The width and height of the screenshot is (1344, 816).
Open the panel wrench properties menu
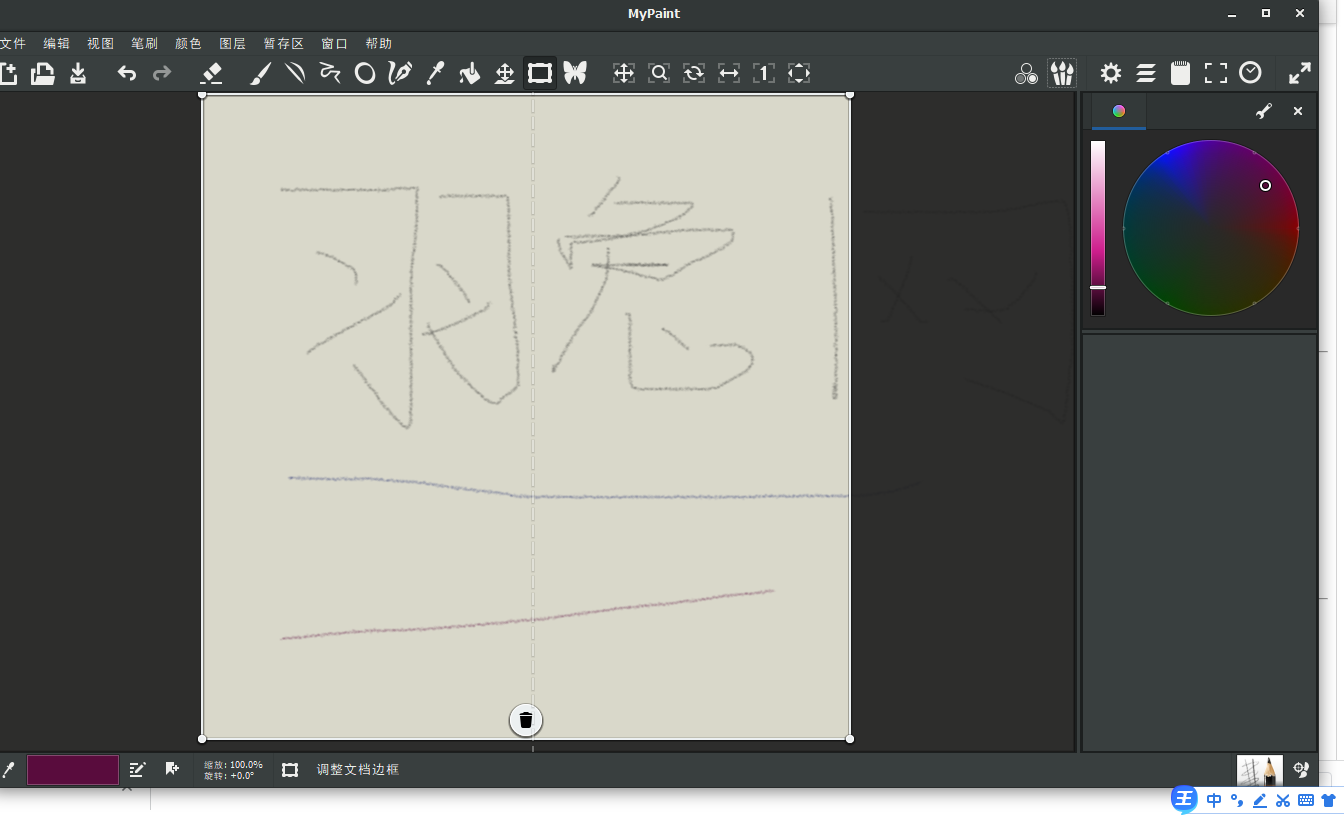click(x=1264, y=111)
